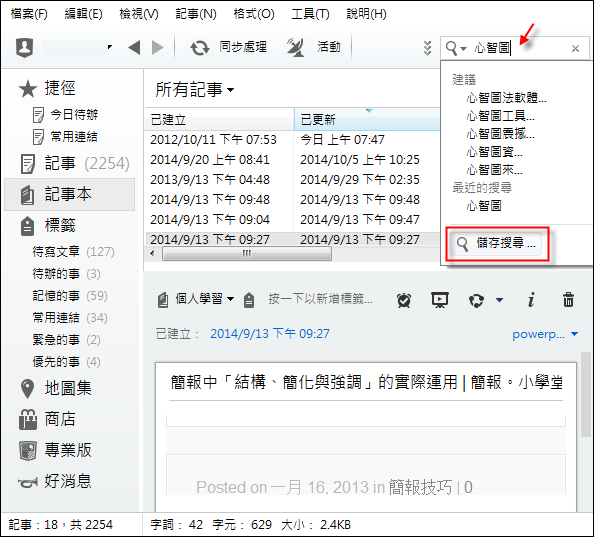This screenshot has width=594, height=537.
Task: Click the share icon
Action: coord(476,300)
